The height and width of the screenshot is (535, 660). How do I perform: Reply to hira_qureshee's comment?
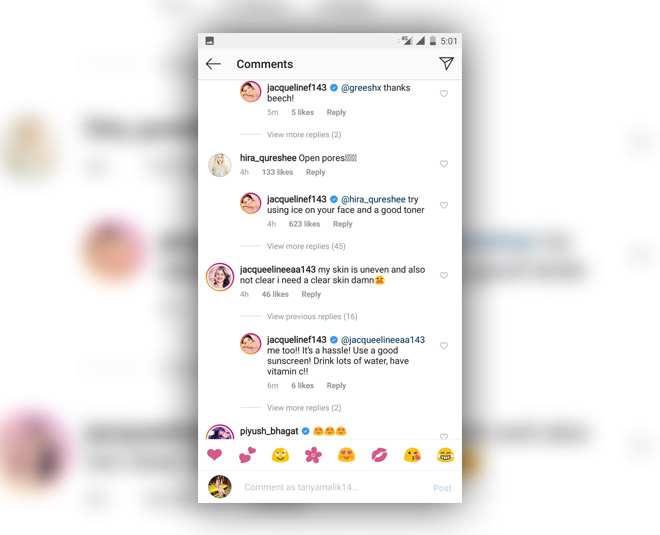[x=315, y=172]
